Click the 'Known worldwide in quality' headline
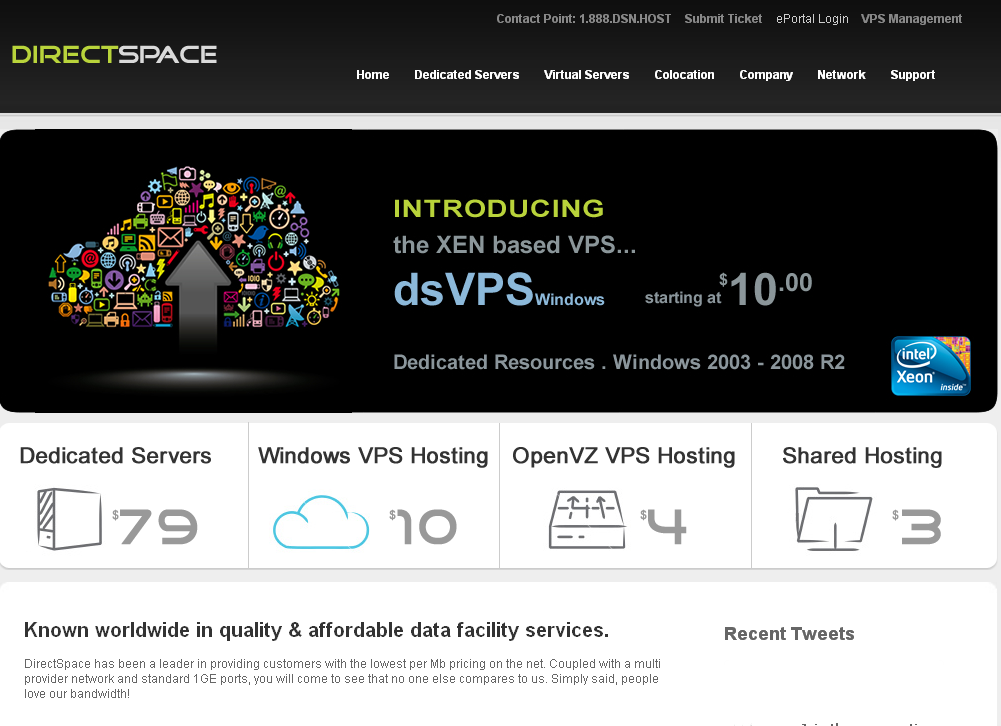 click(317, 630)
